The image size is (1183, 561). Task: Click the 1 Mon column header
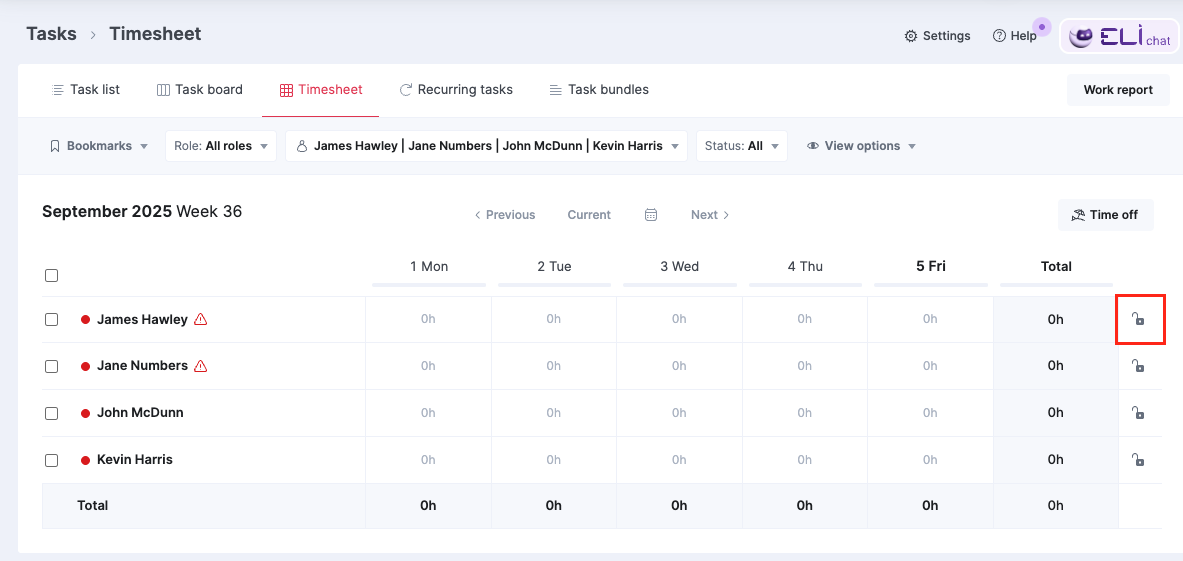tap(429, 266)
